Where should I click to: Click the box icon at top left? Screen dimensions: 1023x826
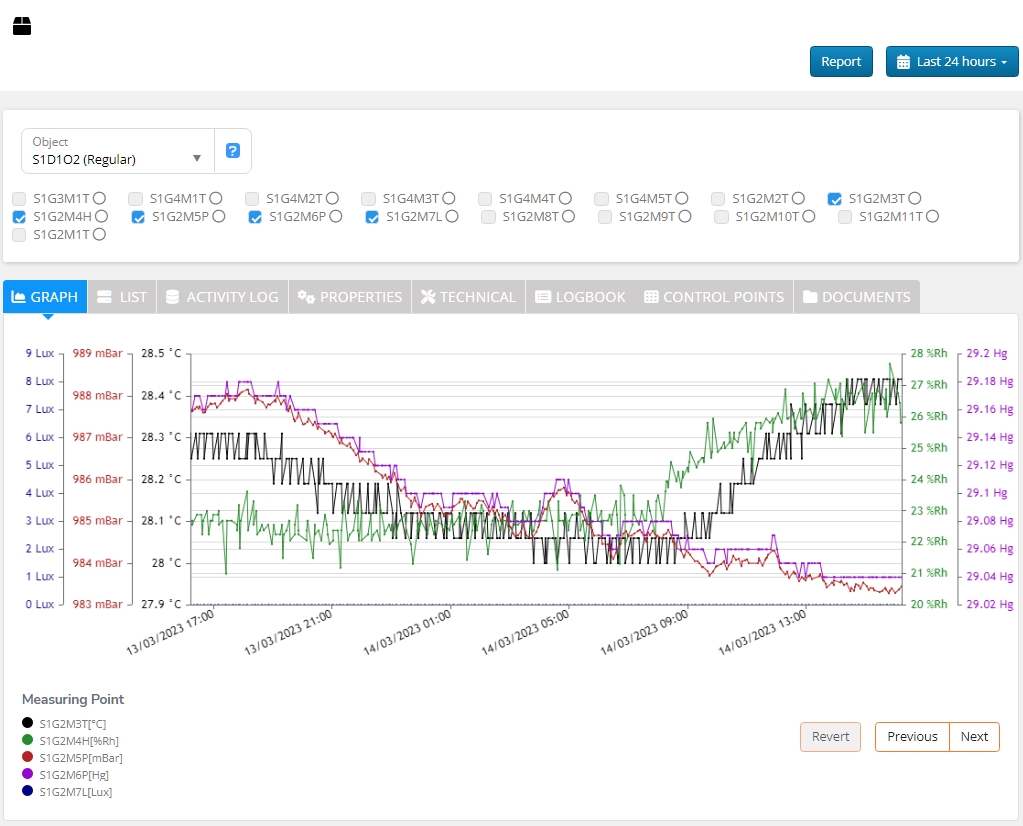point(22,26)
